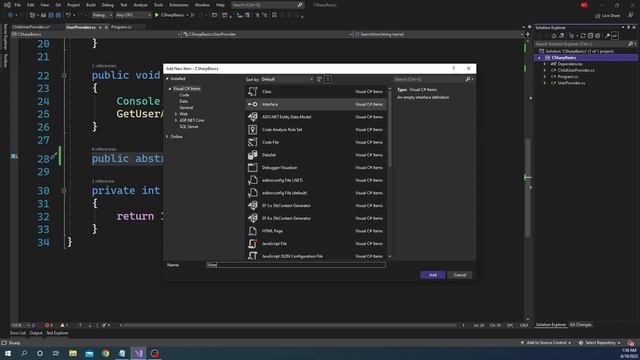This screenshot has width=640, height=360.
Task: Select the Code File template icon
Action: click(x=253, y=142)
